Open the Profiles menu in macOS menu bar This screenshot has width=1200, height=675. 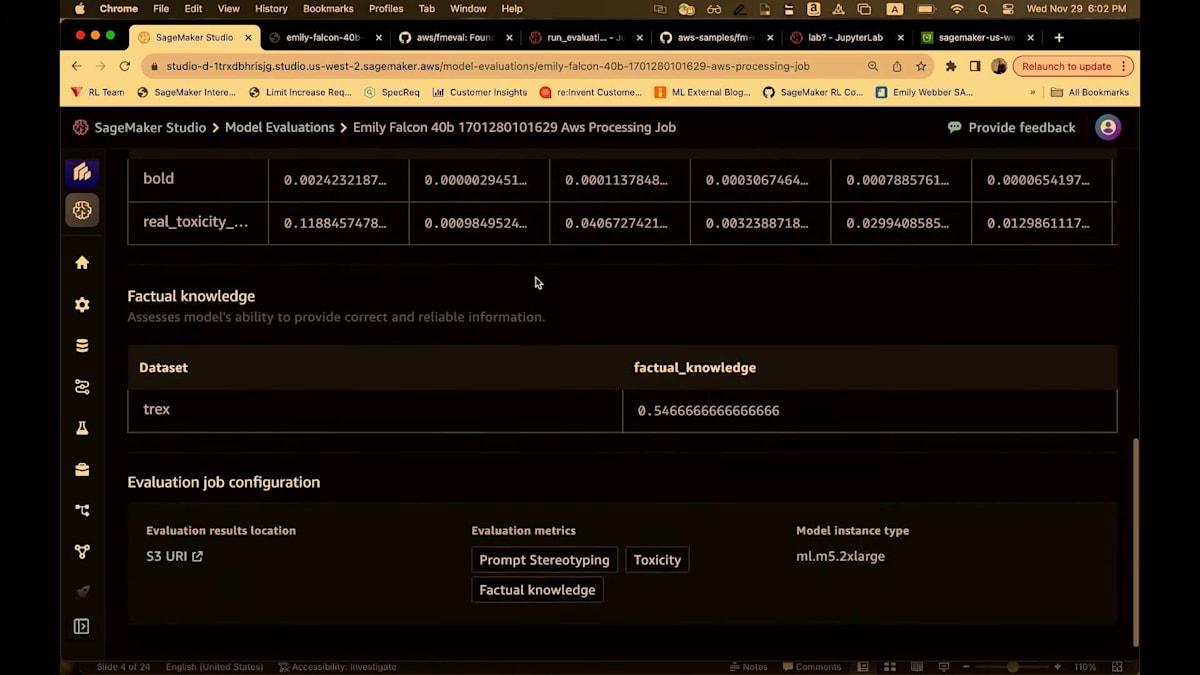[x=386, y=9]
